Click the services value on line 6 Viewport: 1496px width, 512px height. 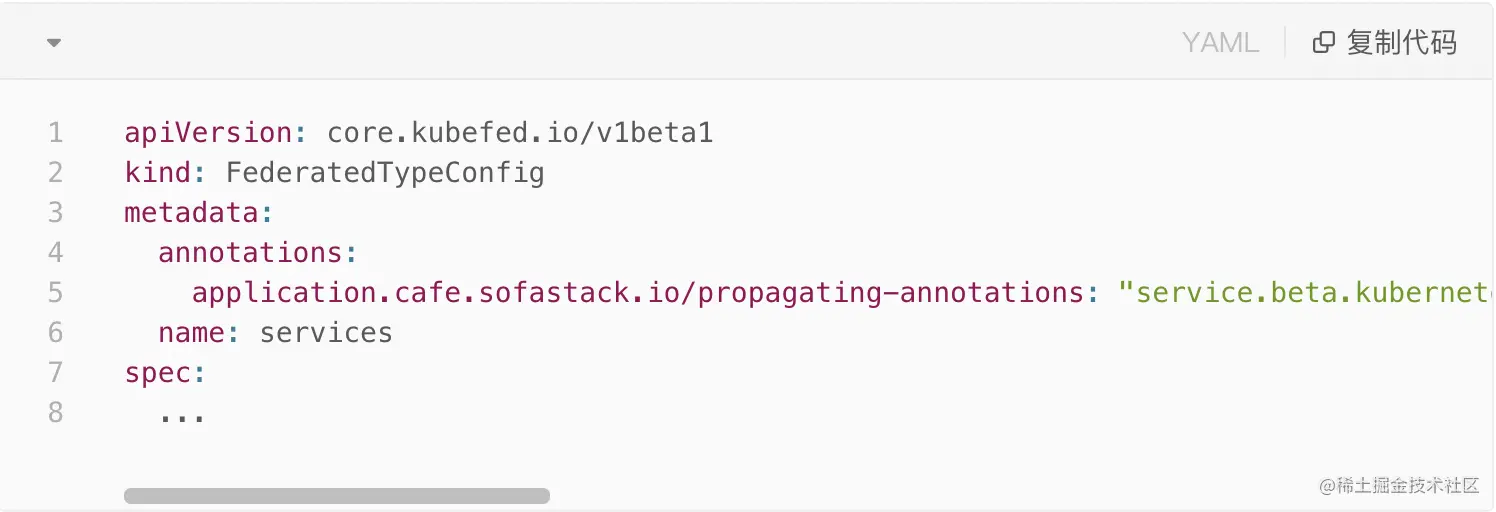tap(326, 332)
